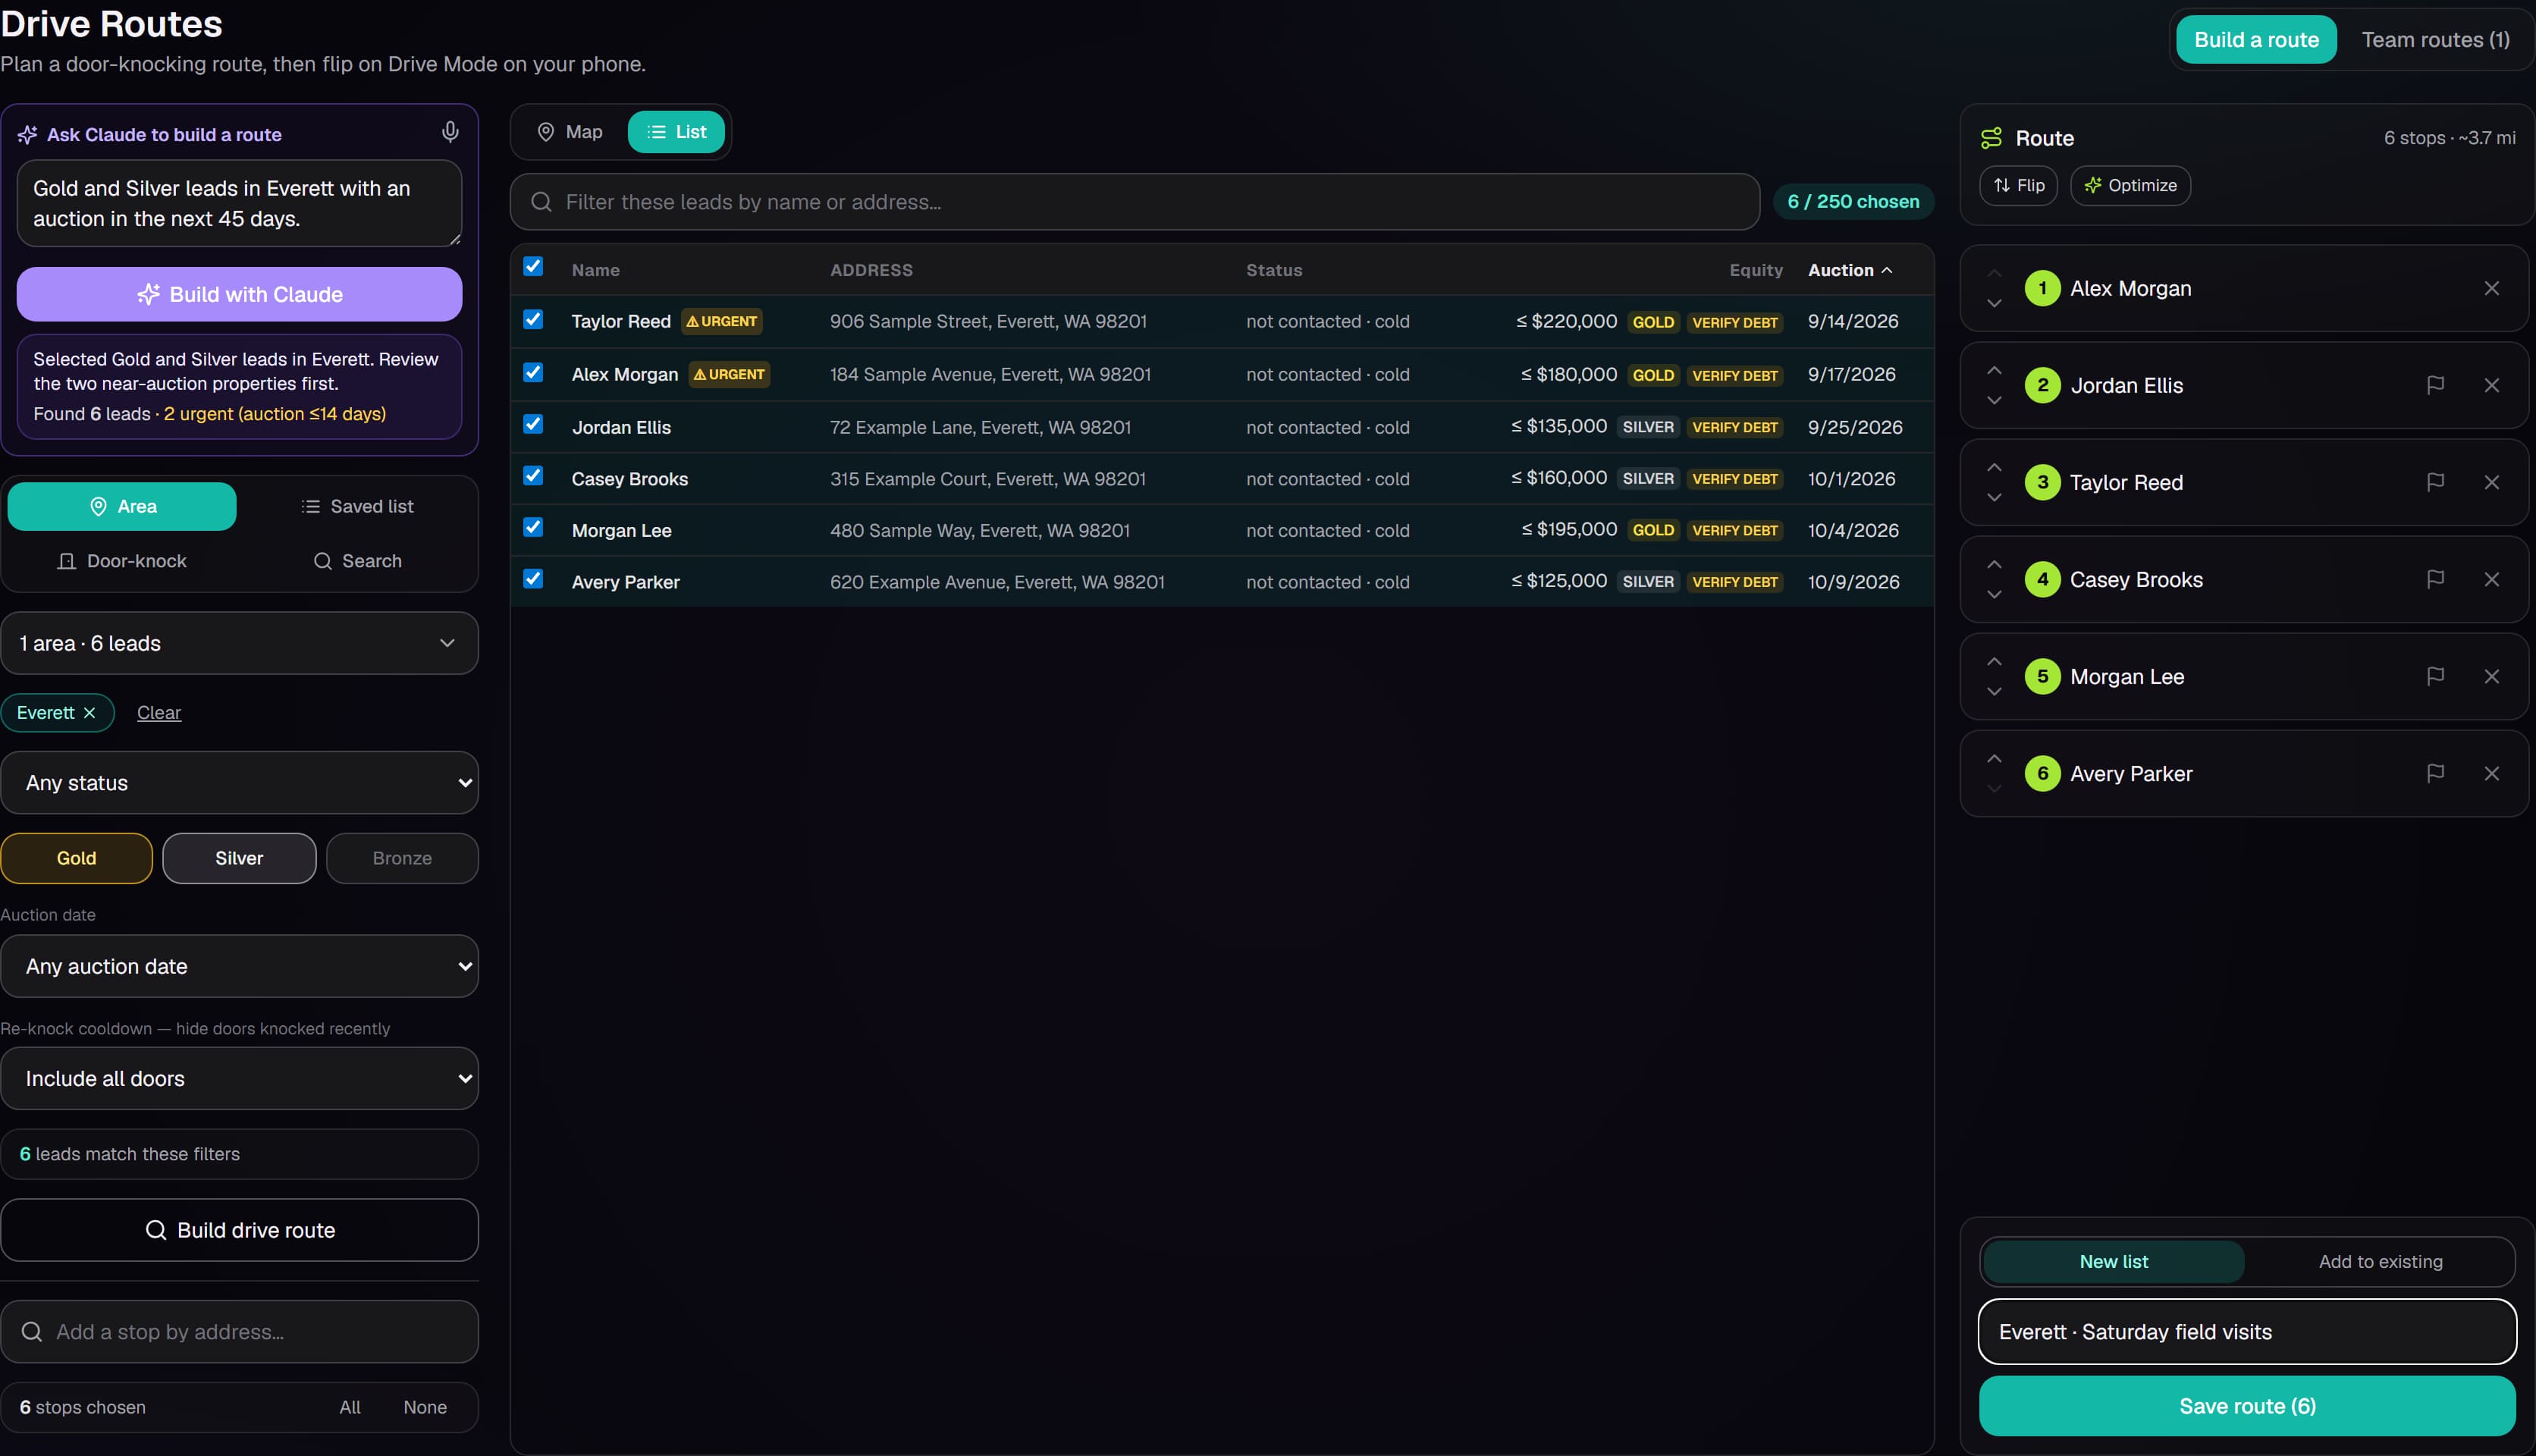Click the microphone voice input icon
This screenshot has width=2536, height=1456.
pos(450,132)
